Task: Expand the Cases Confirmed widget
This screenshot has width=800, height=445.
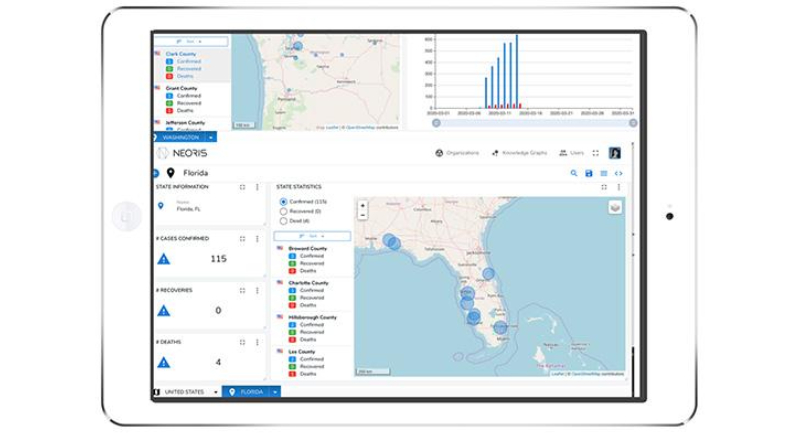Action: pyautogui.click(x=242, y=238)
